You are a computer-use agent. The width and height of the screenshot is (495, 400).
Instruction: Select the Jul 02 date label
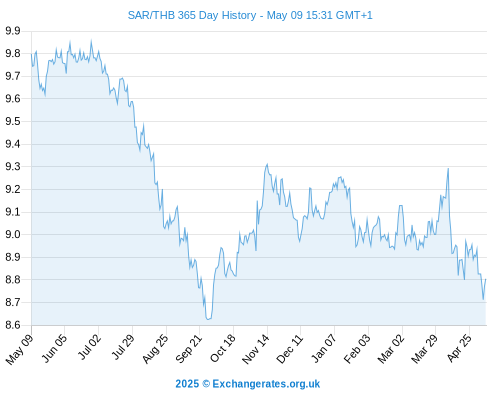tap(89, 347)
